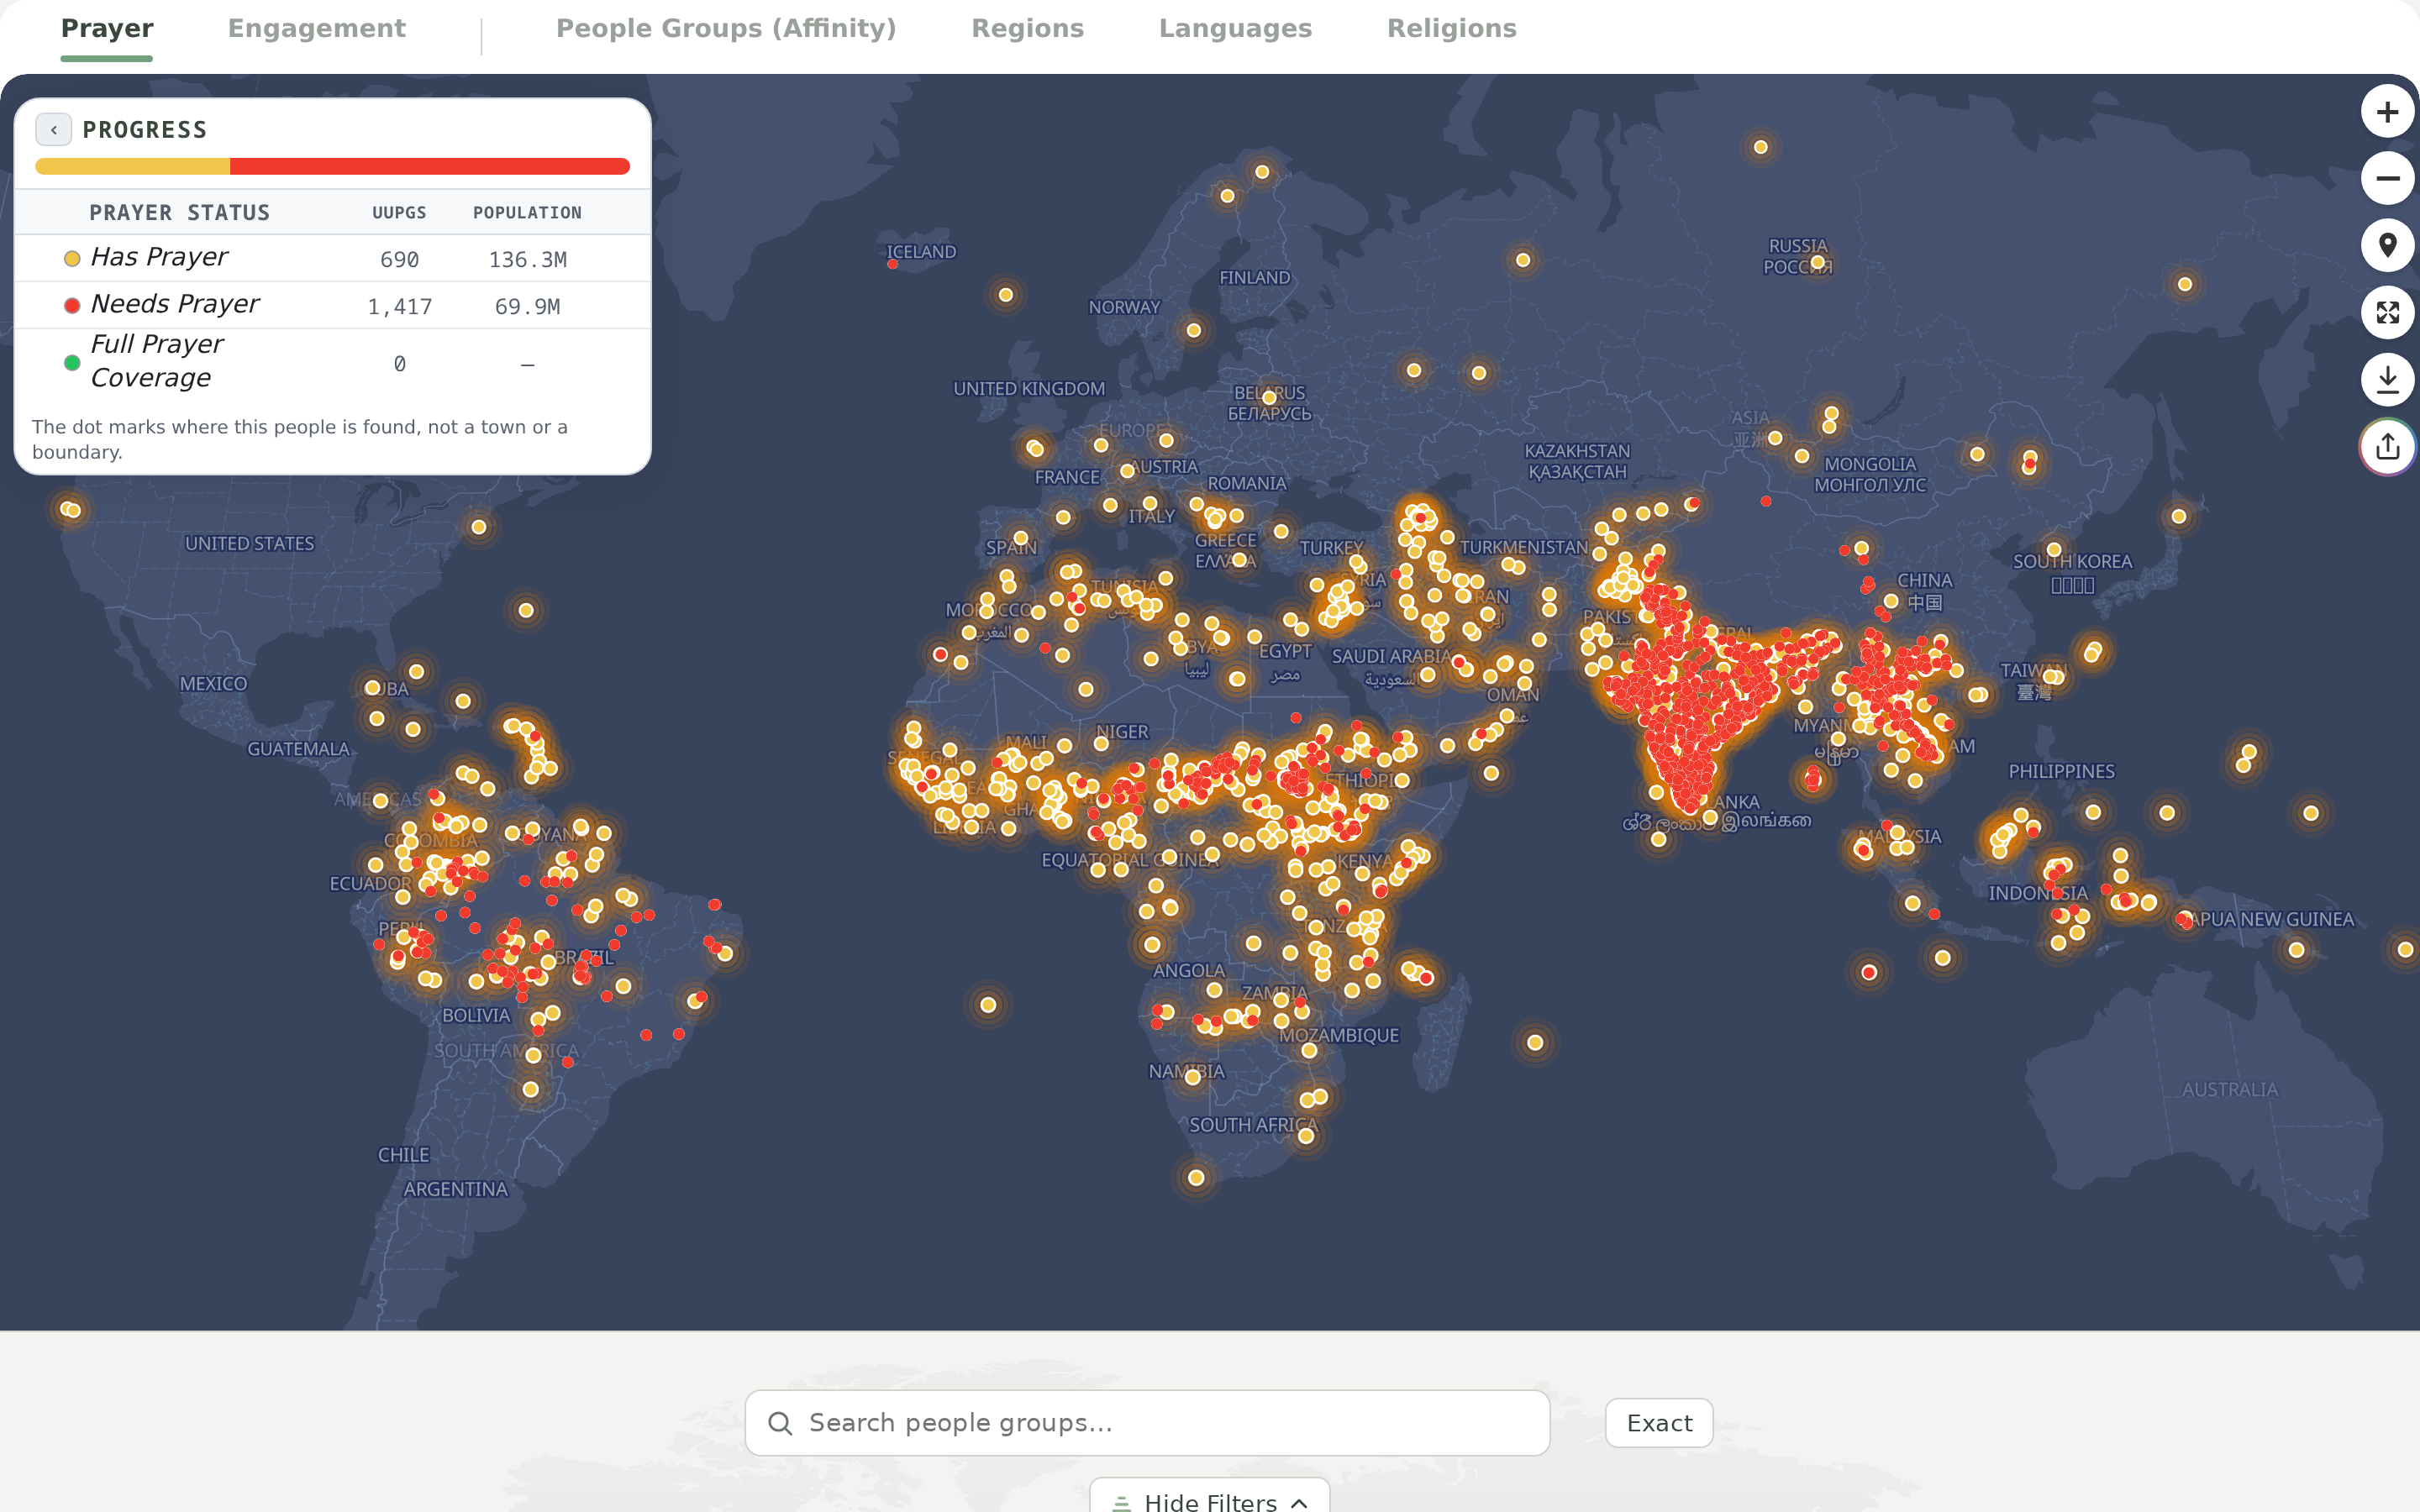Select Full Prayer Coverage status row
The width and height of the screenshot is (2420, 1512).
click(333, 362)
